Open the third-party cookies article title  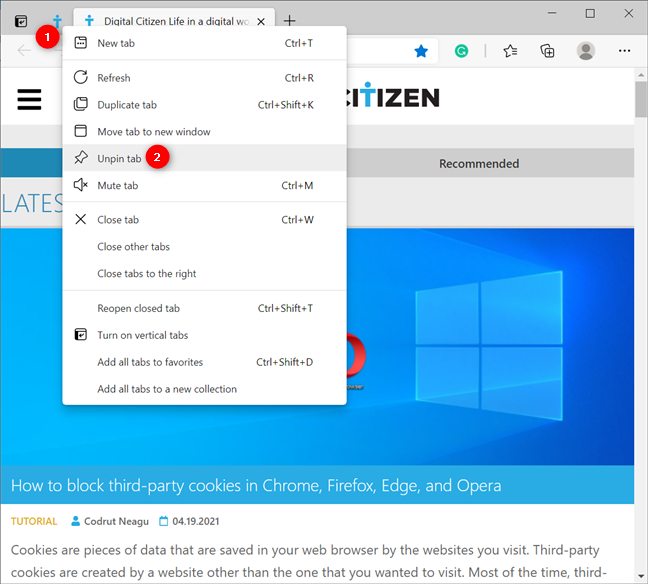[256, 486]
